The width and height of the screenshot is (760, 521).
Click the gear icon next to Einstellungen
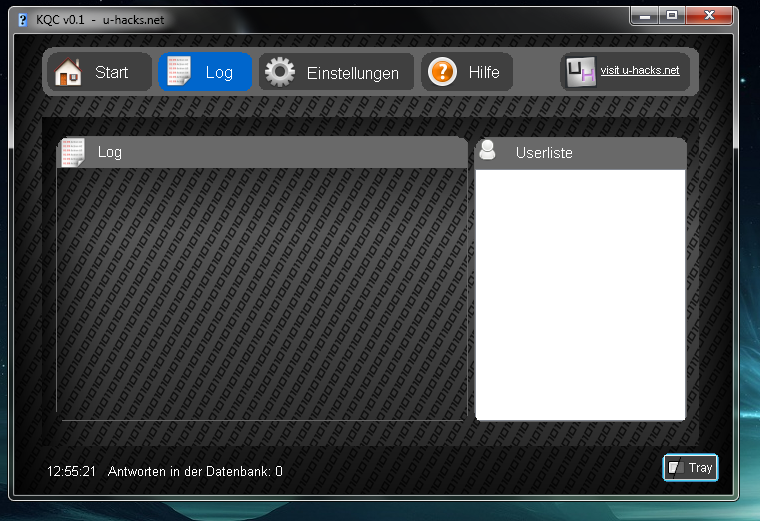click(280, 72)
